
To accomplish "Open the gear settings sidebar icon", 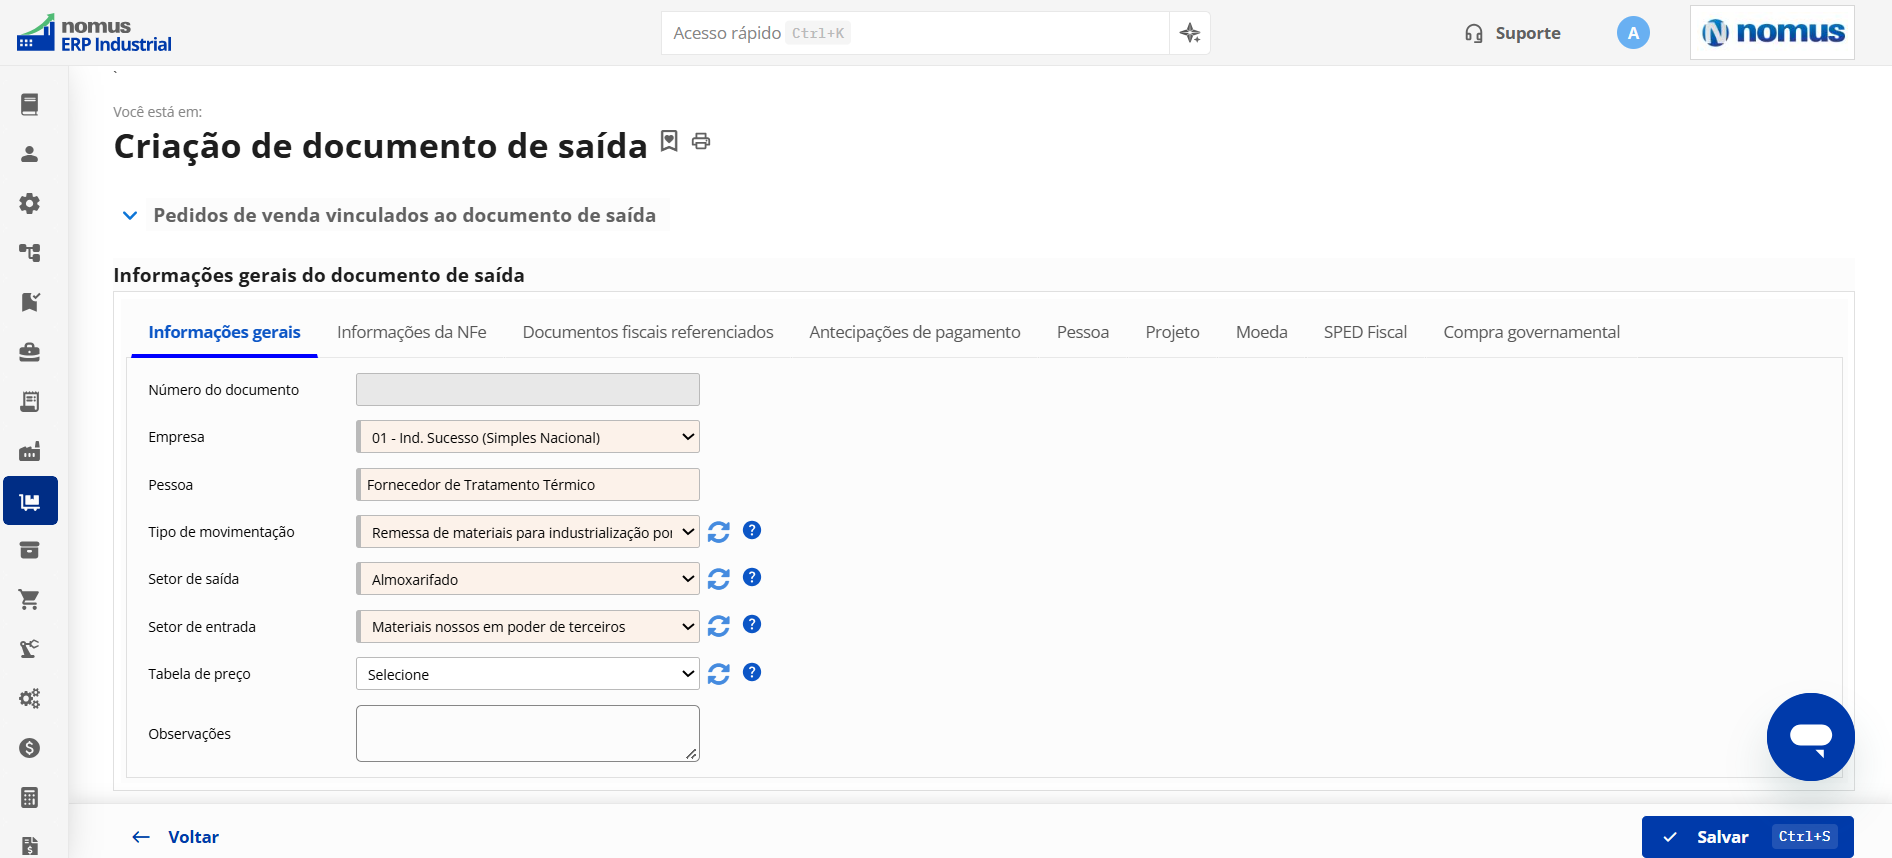I will [30, 203].
